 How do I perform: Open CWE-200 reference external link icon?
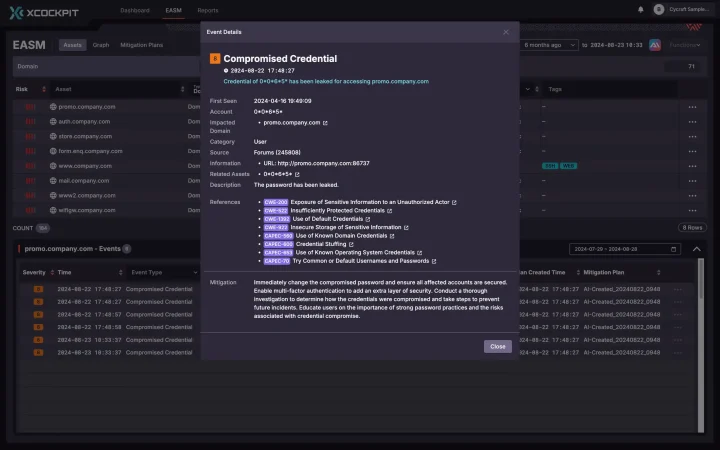coord(454,202)
